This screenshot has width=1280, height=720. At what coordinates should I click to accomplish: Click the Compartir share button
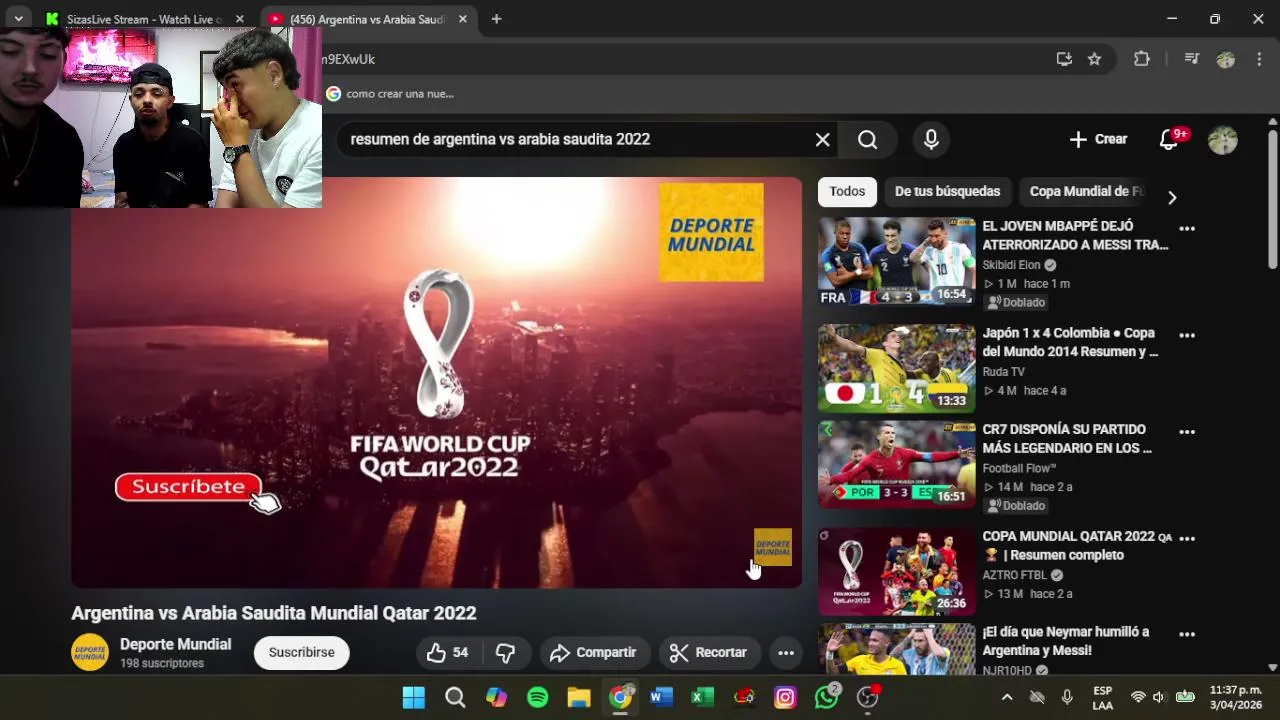(594, 653)
